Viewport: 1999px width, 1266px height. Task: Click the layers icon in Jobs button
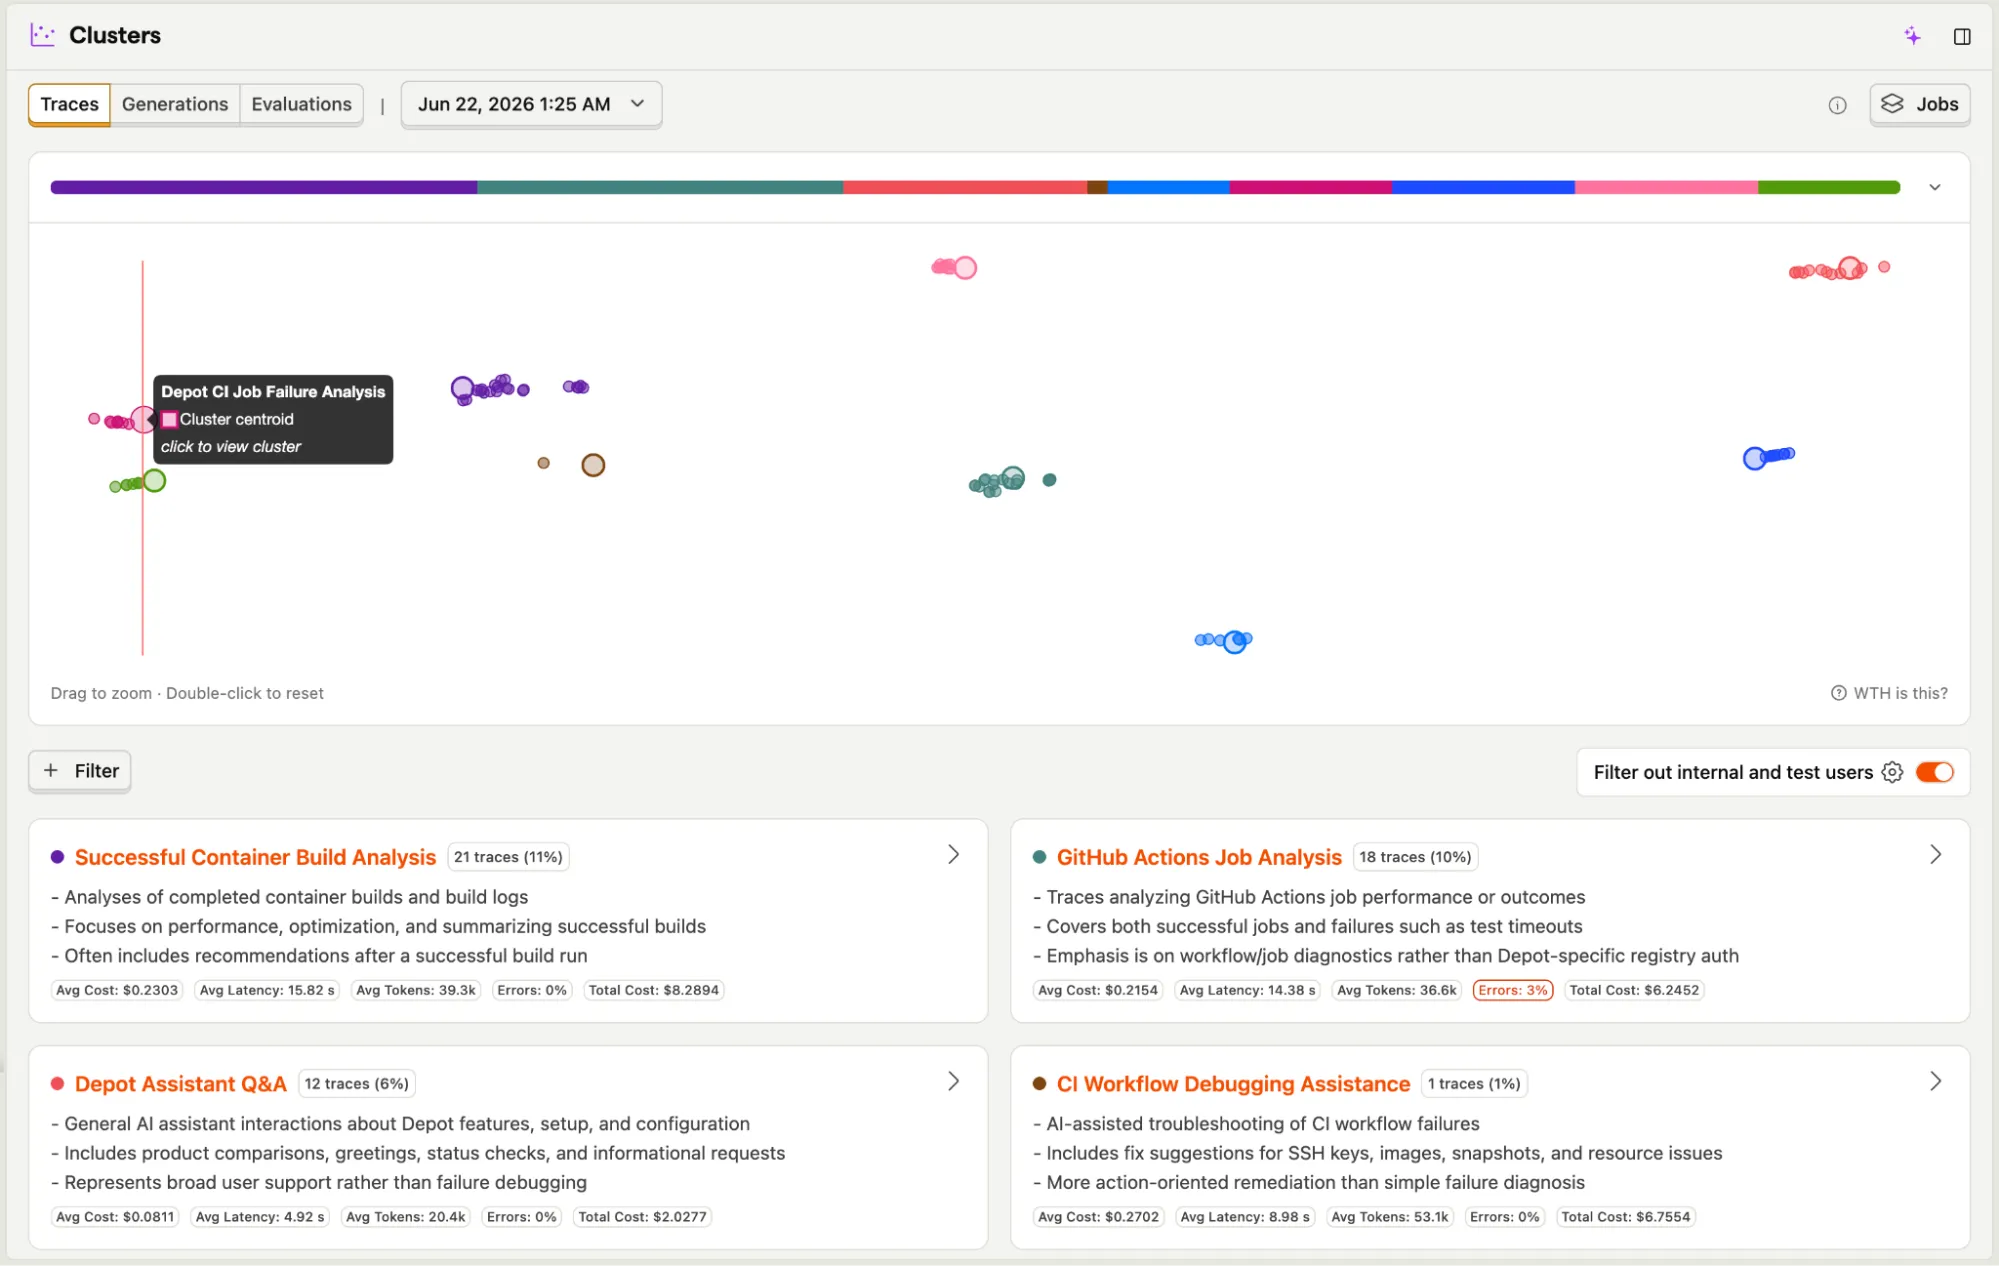pos(1892,104)
